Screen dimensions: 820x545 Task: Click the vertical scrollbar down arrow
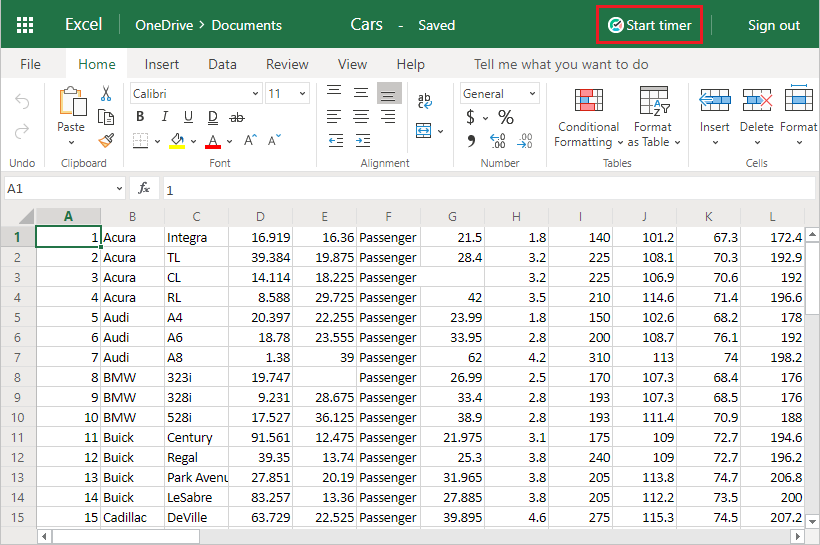[x=812, y=521]
